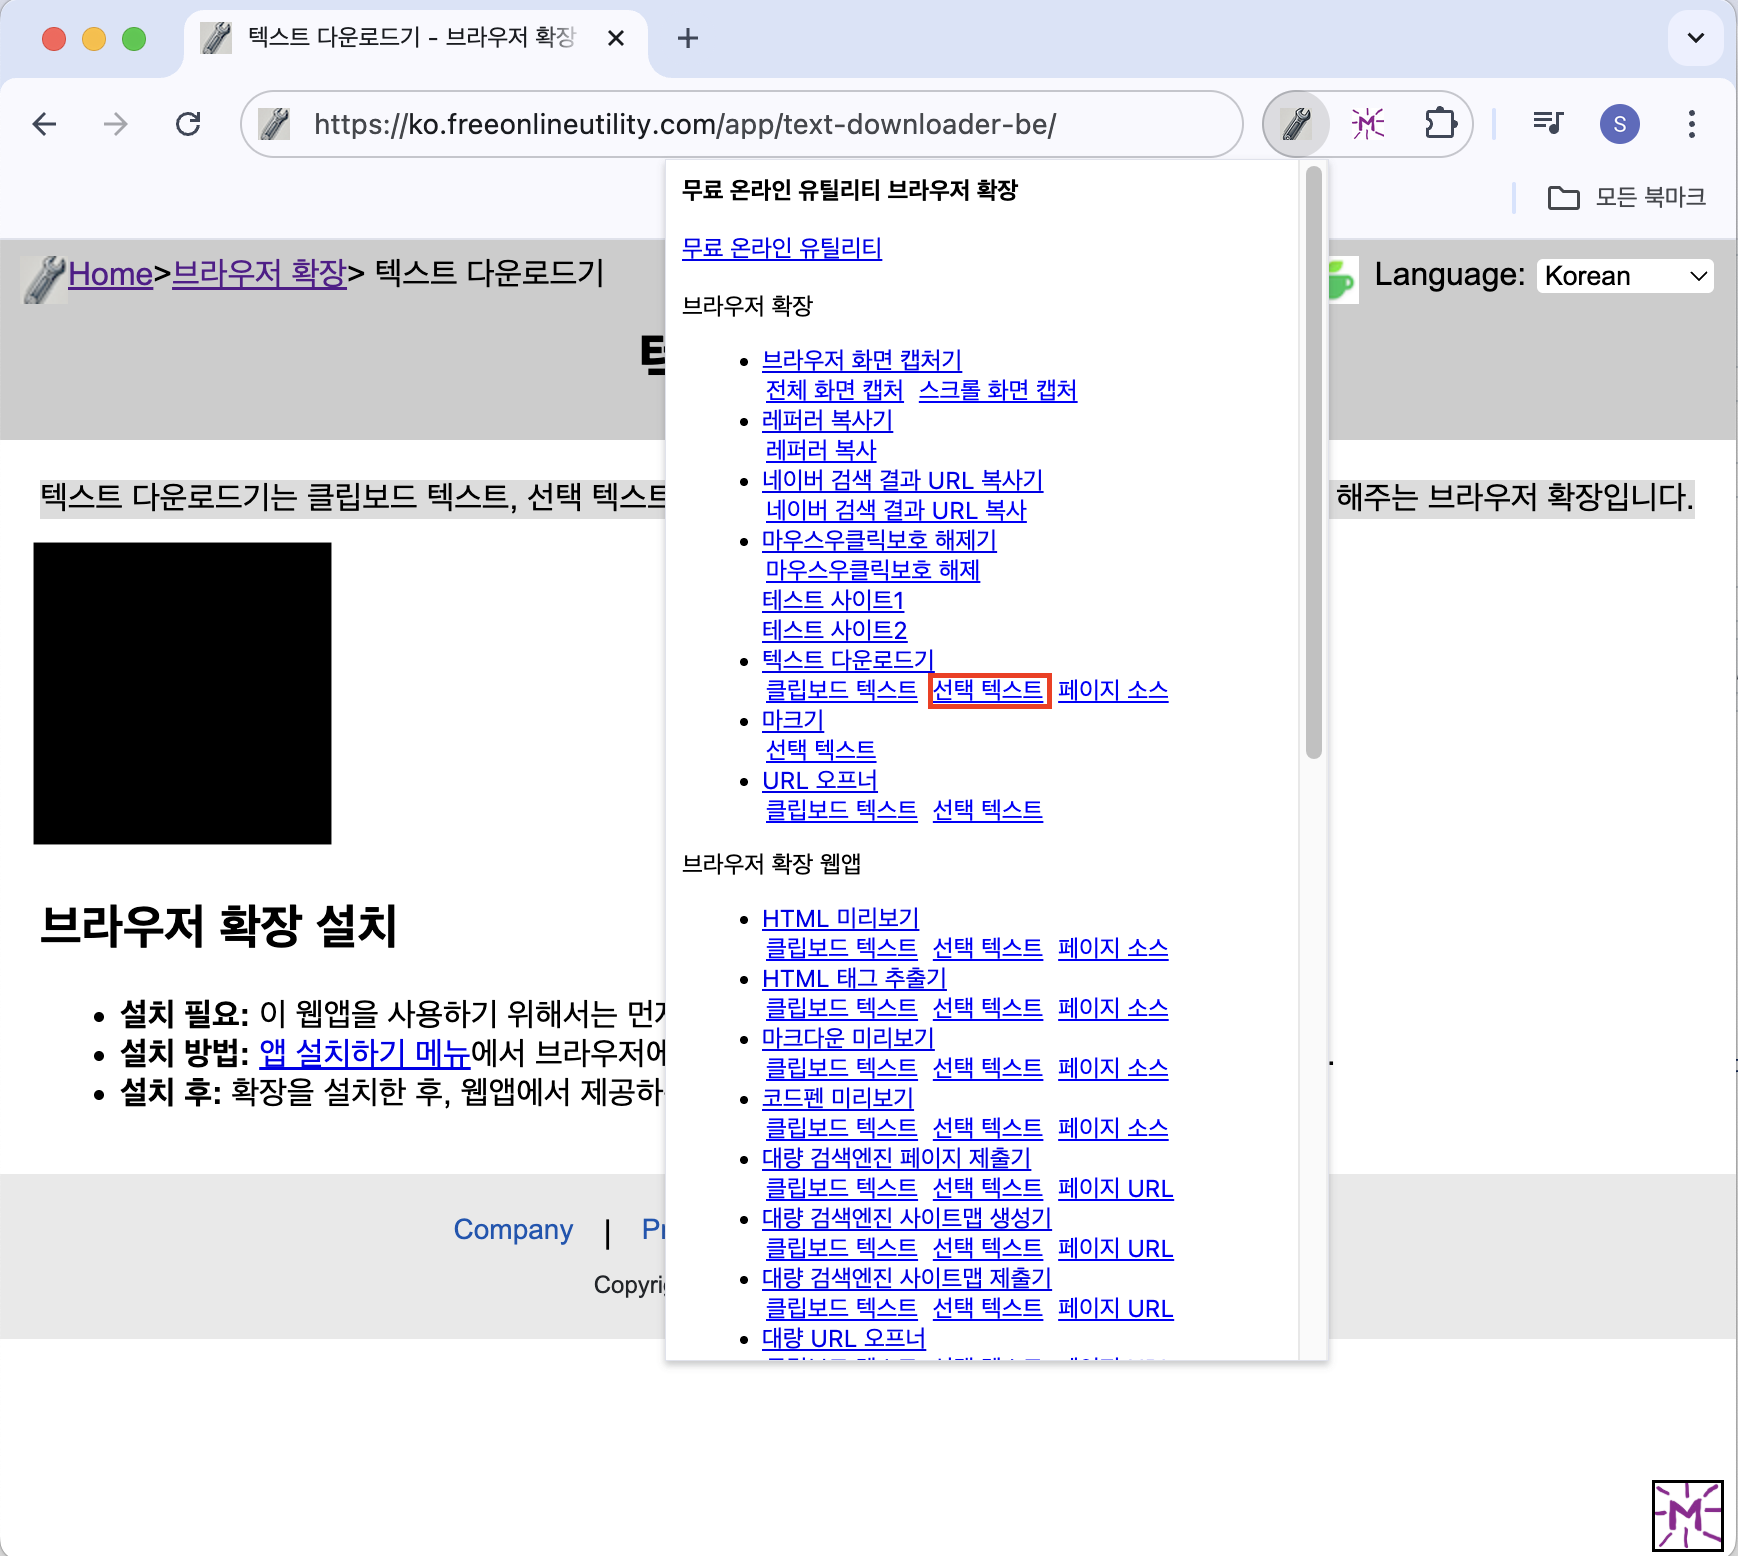Screen dimensions: 1738x1556
Task: Open the media control playlist icon
Action: tap(1547, 124)
